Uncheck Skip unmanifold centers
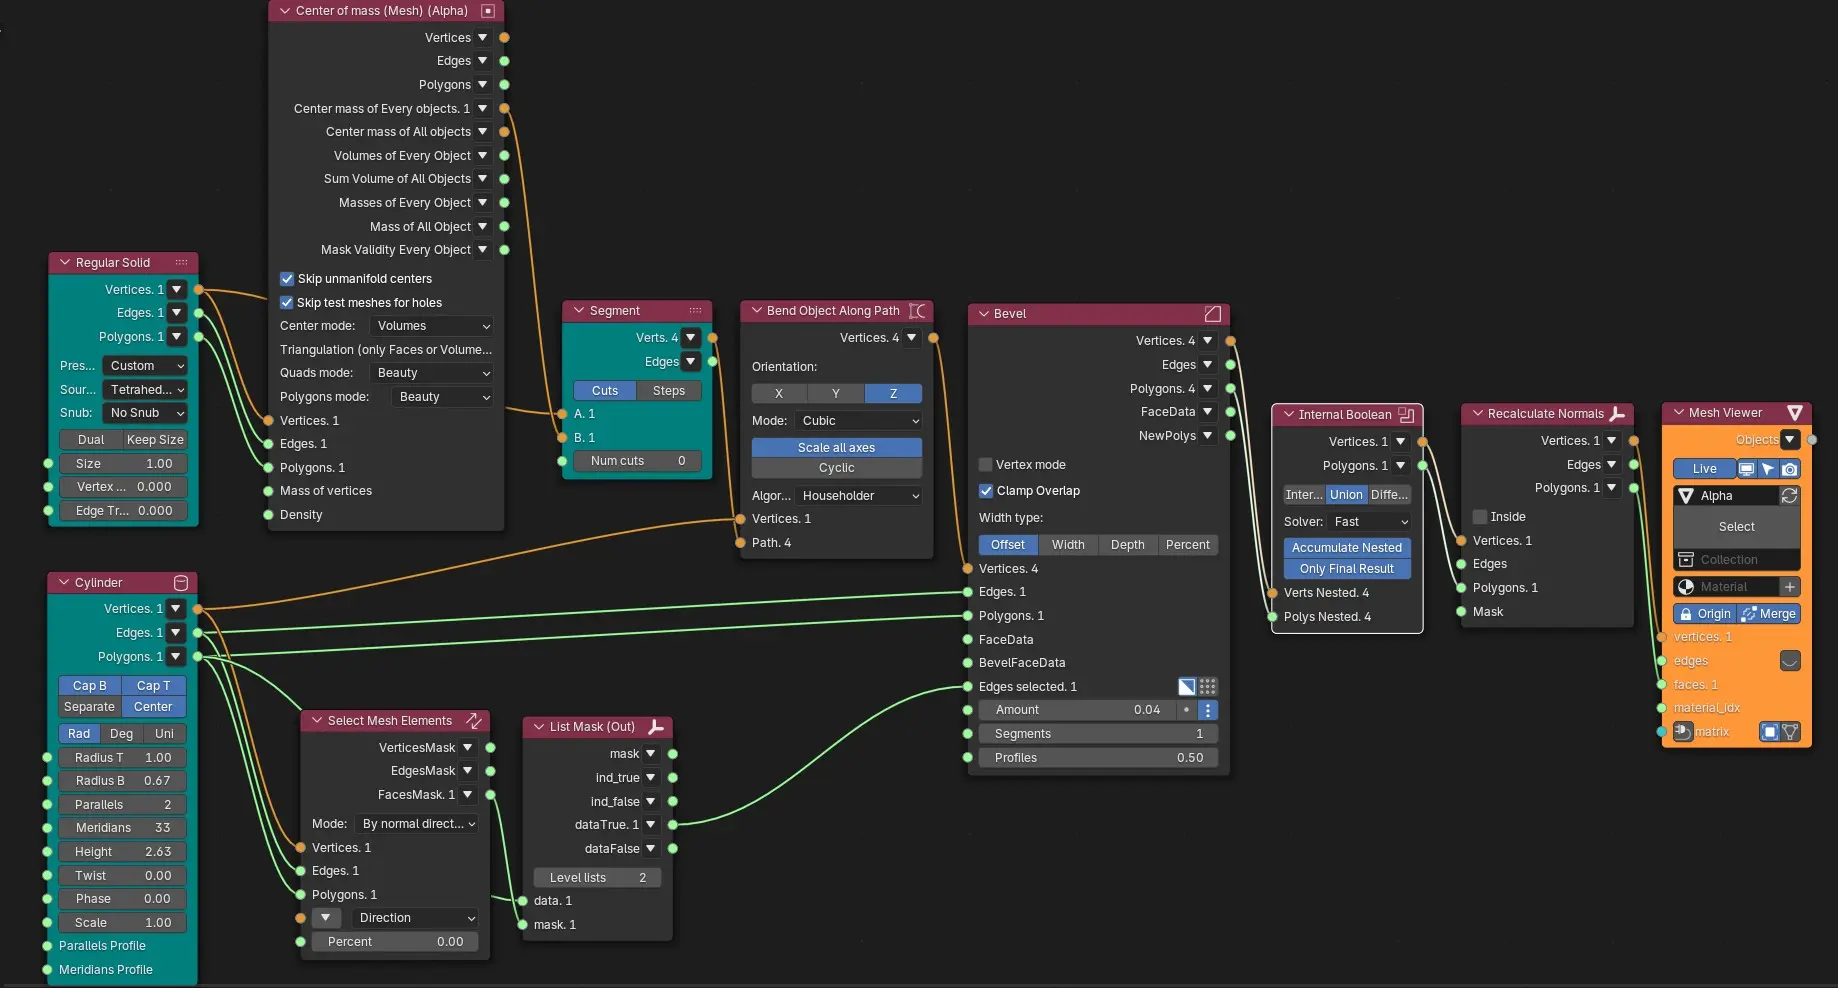Image resolution: width=1838 pixels, height=988 pixels. coord(287,279)
